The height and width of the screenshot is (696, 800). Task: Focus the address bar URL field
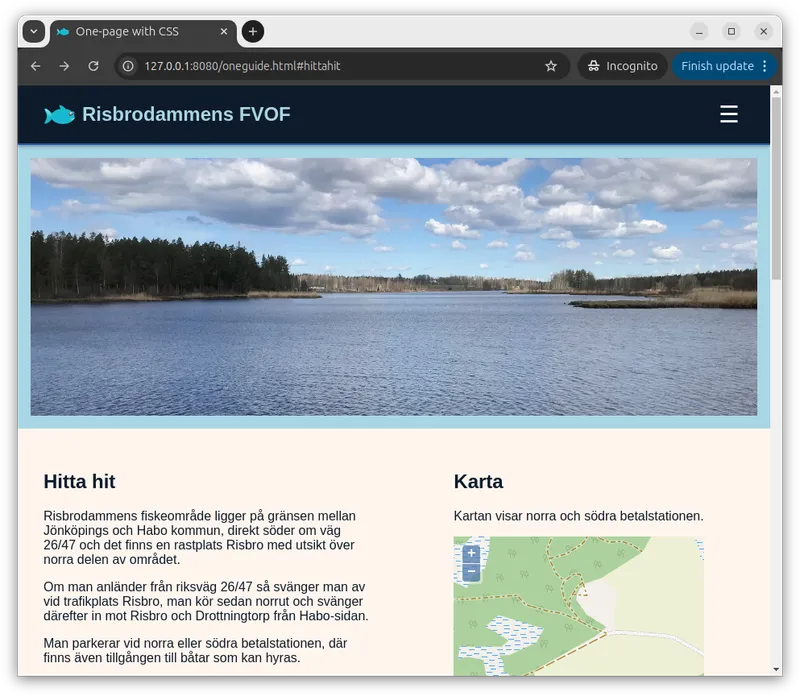(x=340, y=66)
